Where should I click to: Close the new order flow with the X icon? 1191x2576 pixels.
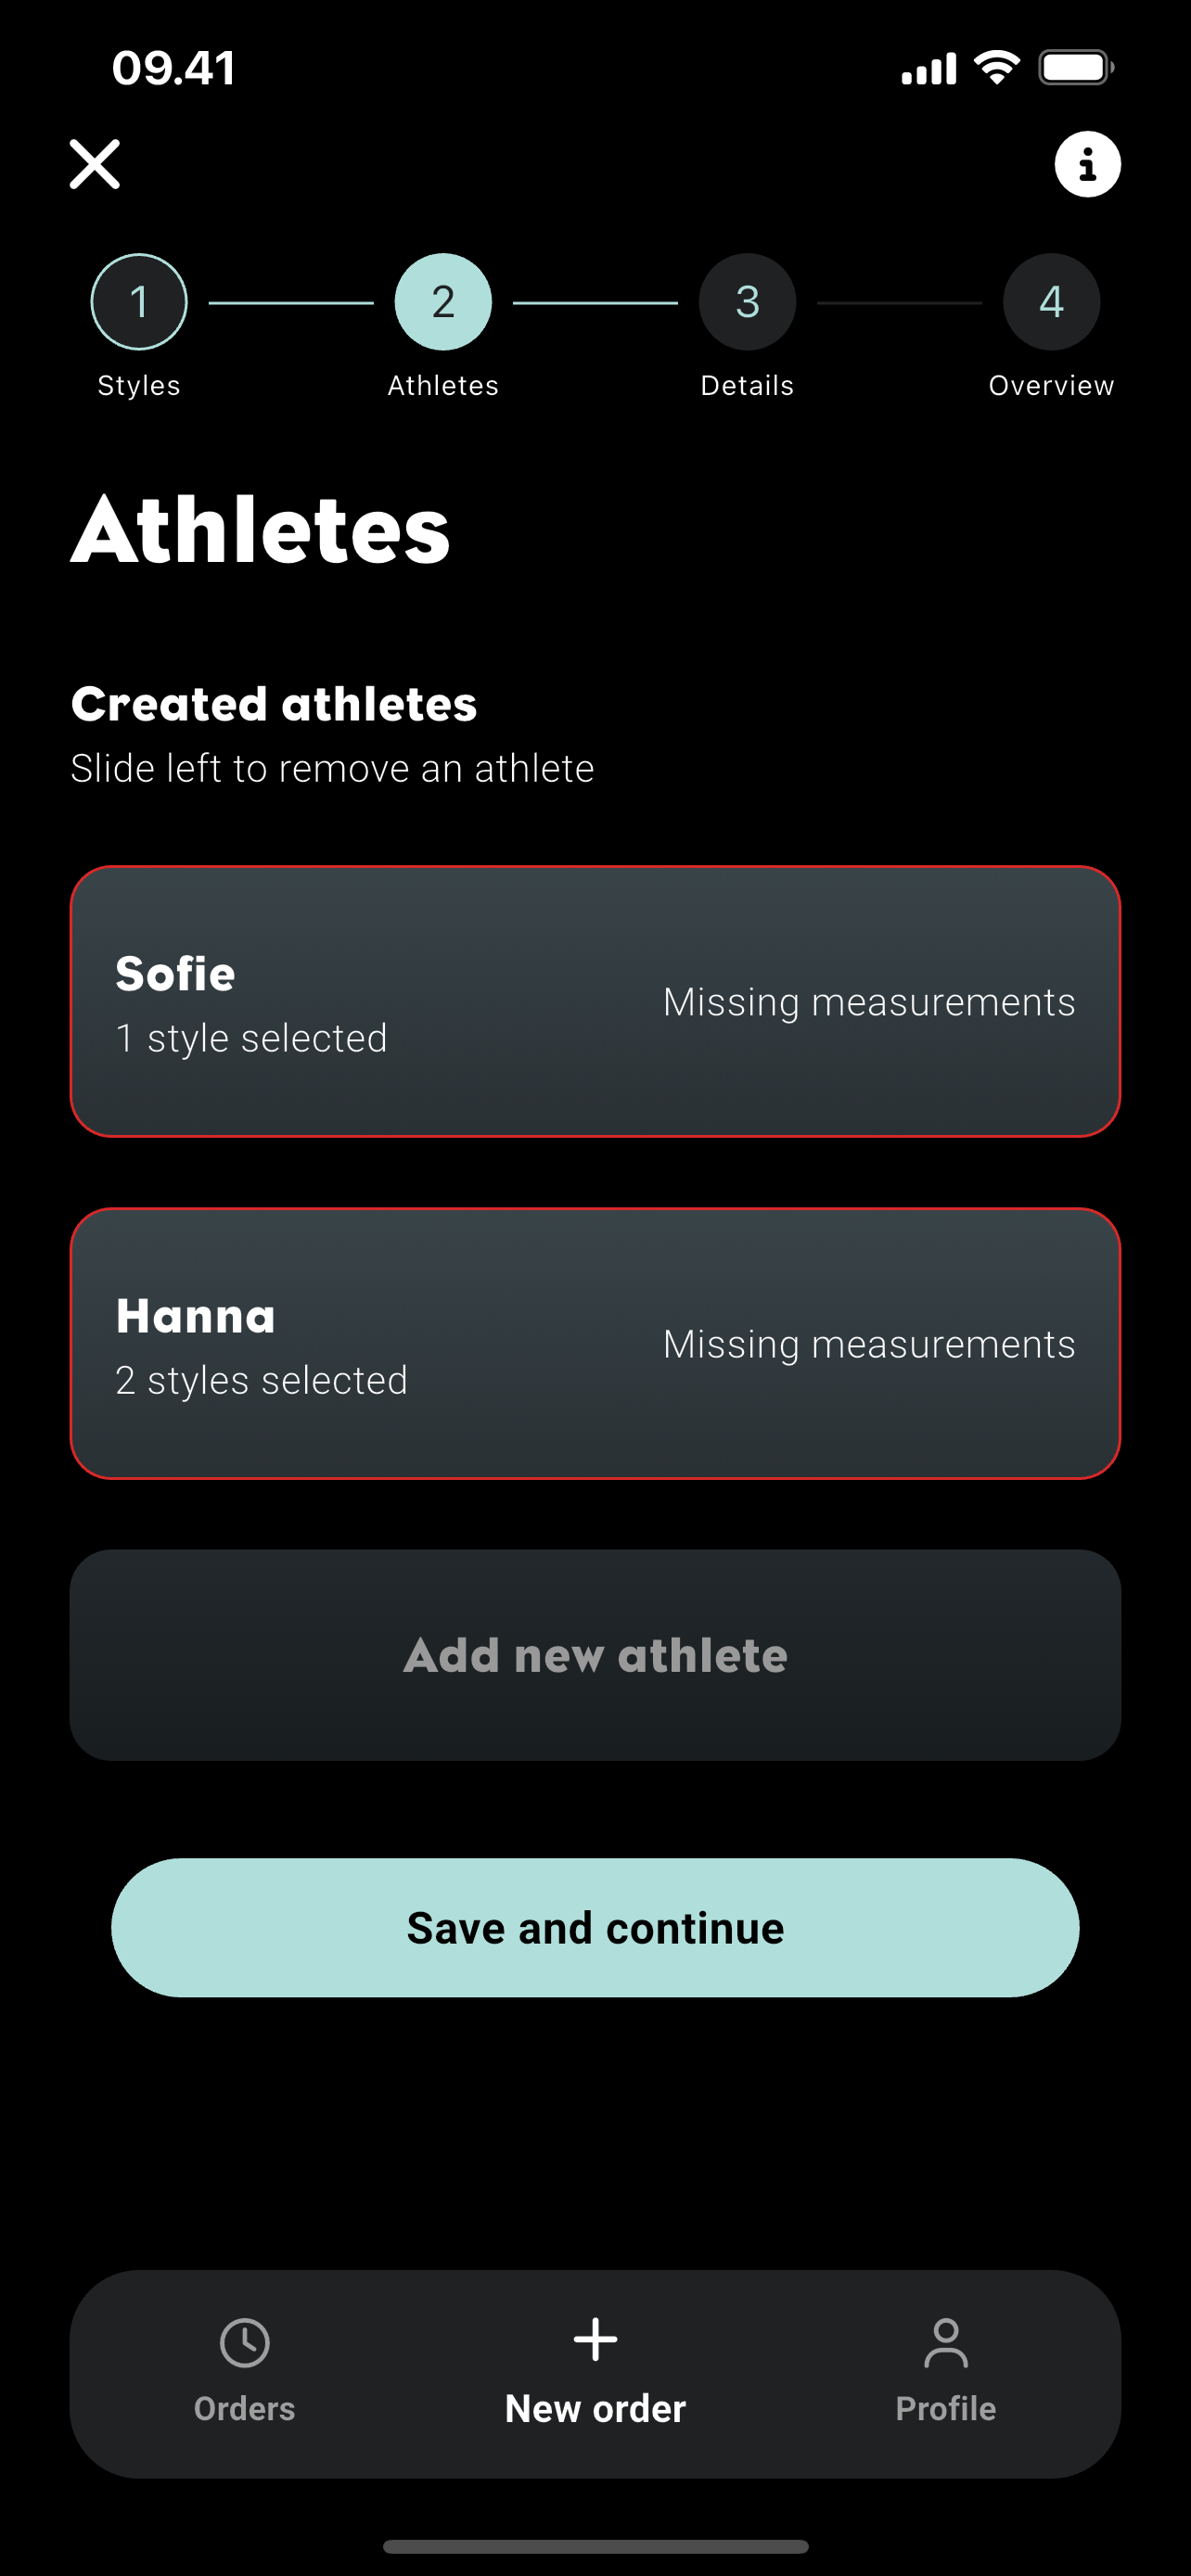(95, 164)
